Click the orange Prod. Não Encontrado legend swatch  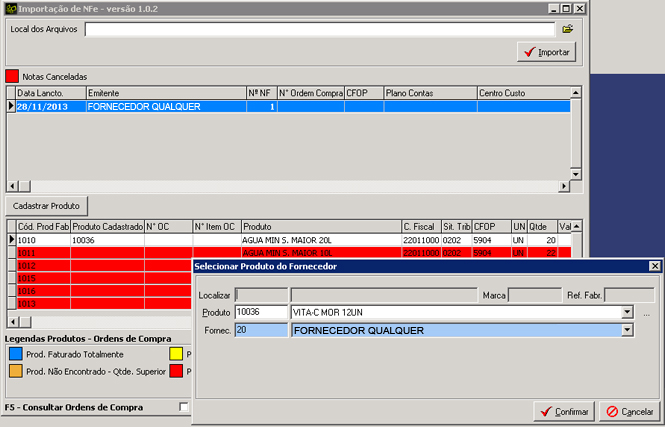tap(14, 371)
